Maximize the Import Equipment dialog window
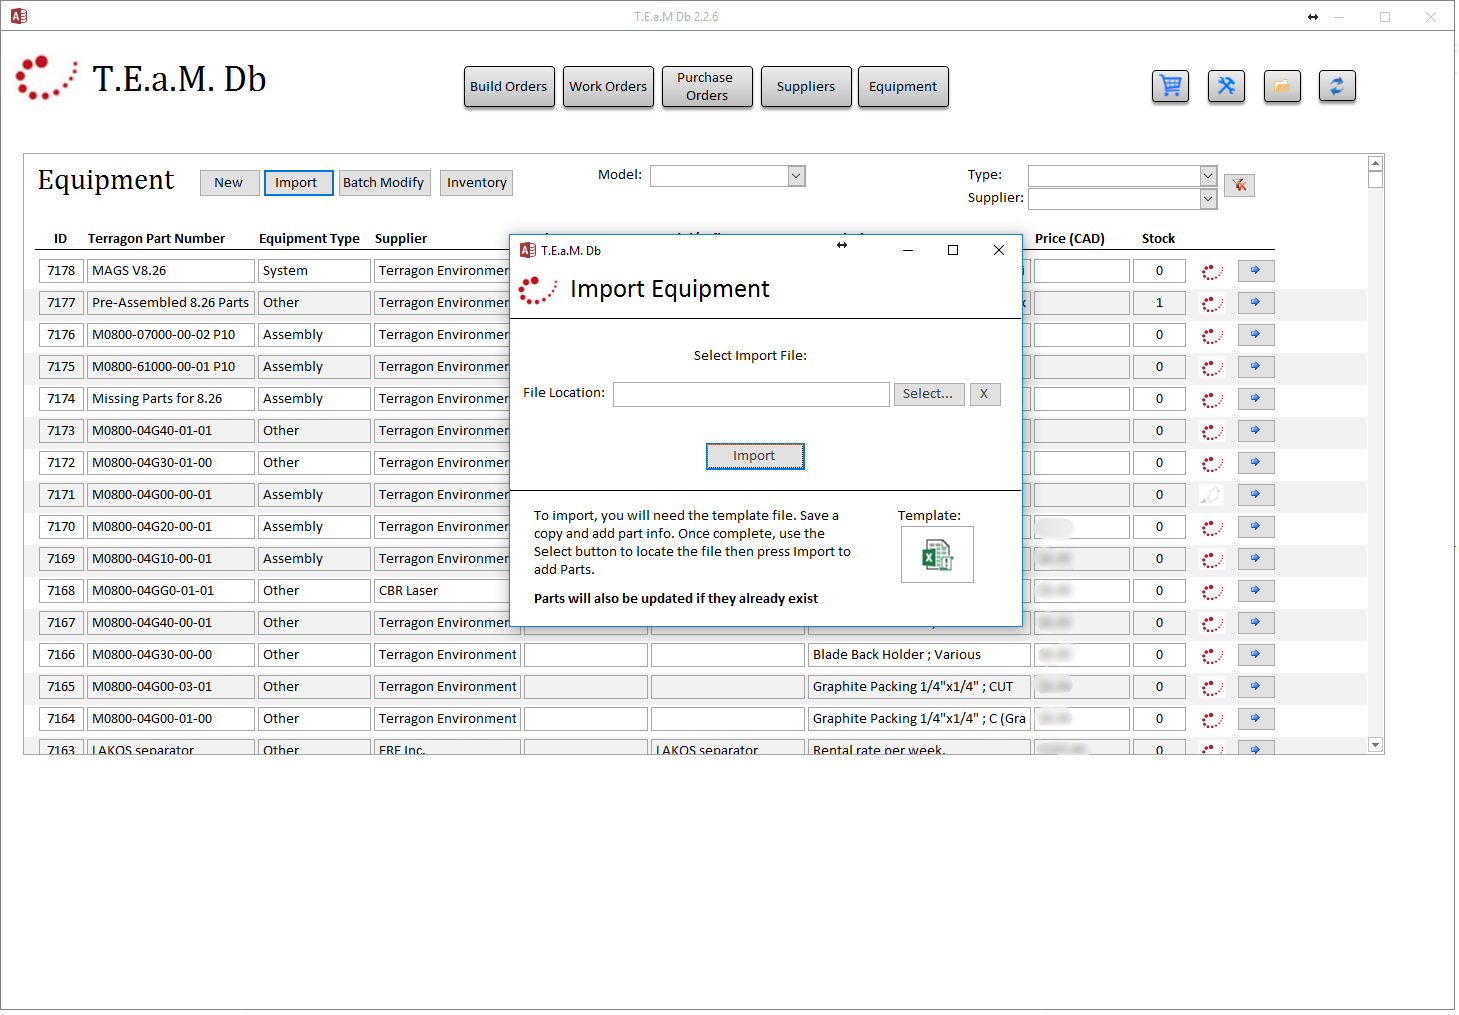1459x1015 pixels. pyautogui.click(x=953, y=251)
